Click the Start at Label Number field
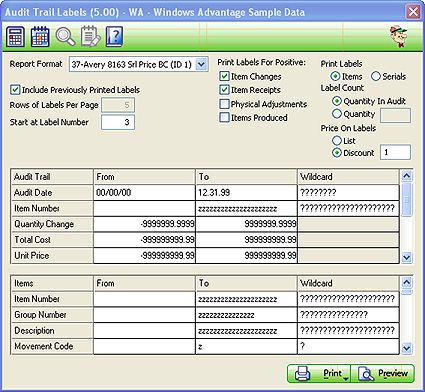This screenshot has width=425, height=392. coord(118,122)
